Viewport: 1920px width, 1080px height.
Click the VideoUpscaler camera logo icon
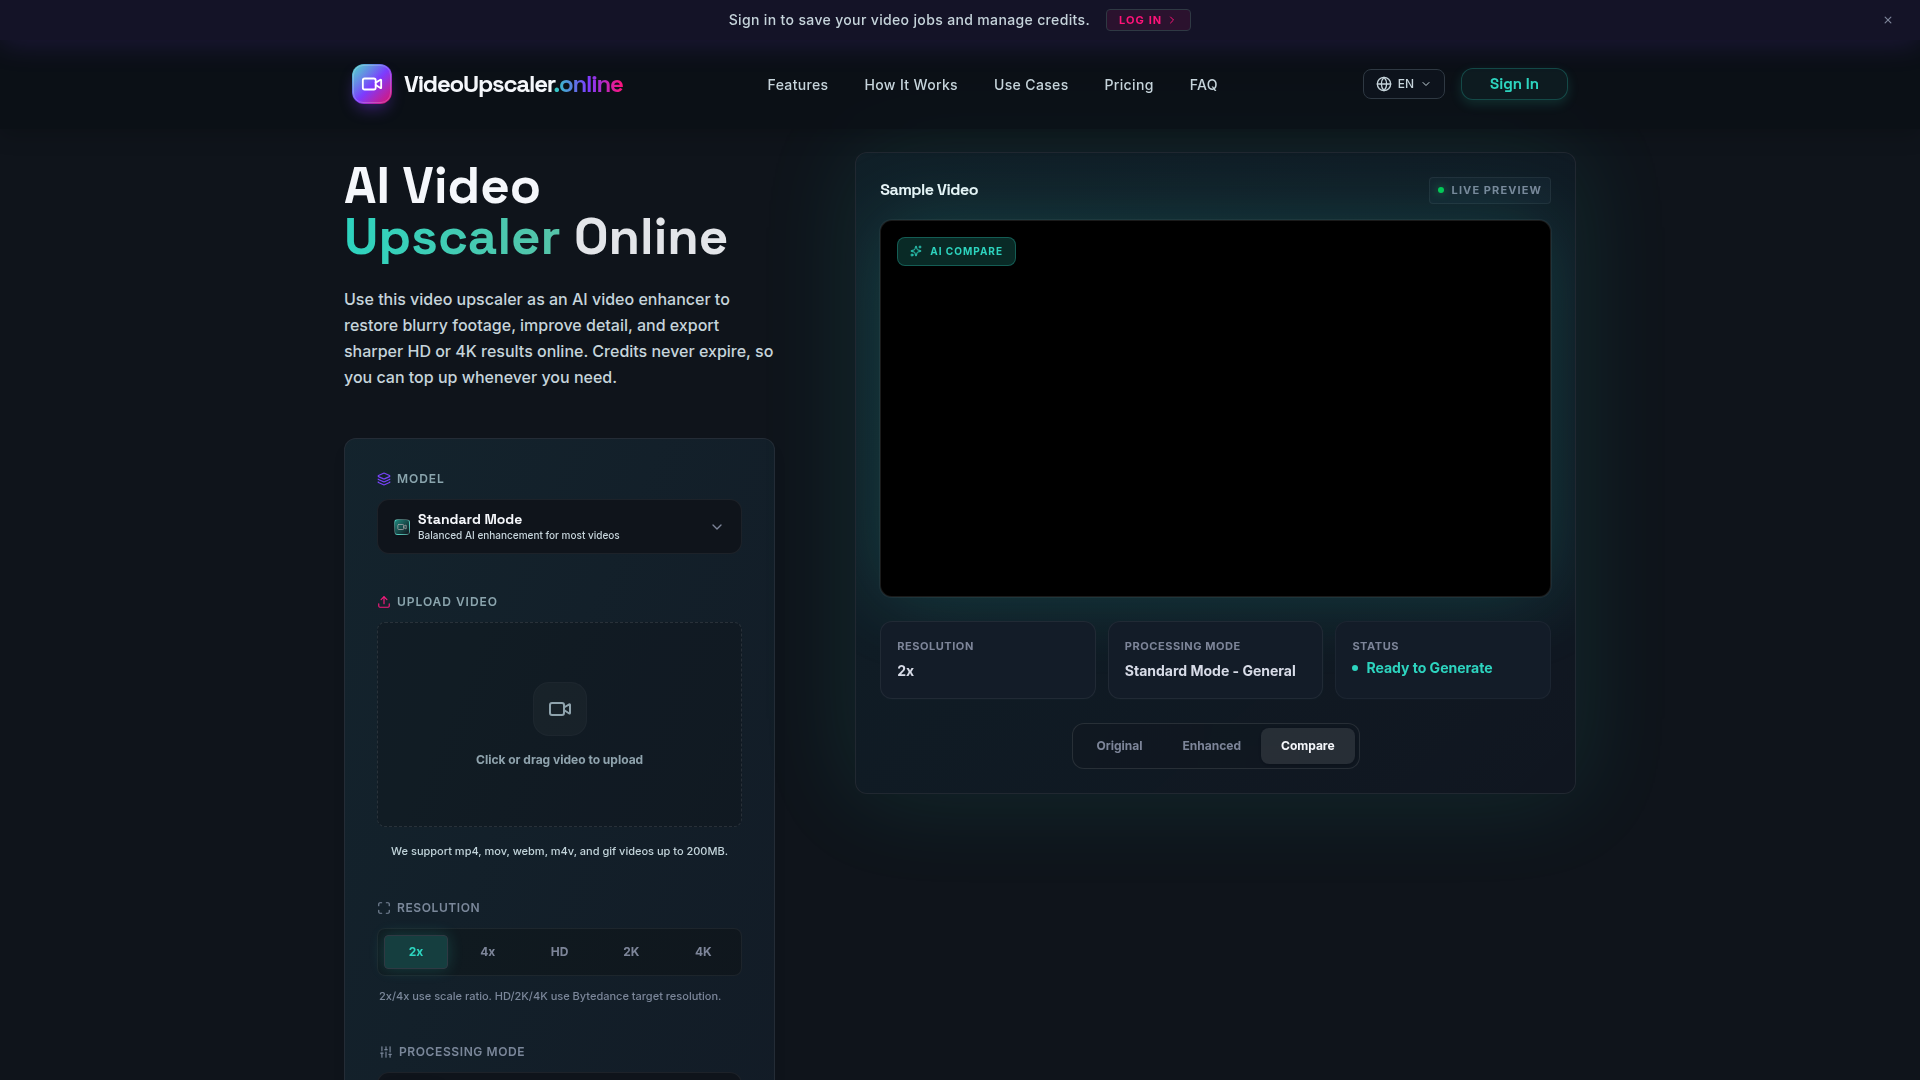click(371, 84)
